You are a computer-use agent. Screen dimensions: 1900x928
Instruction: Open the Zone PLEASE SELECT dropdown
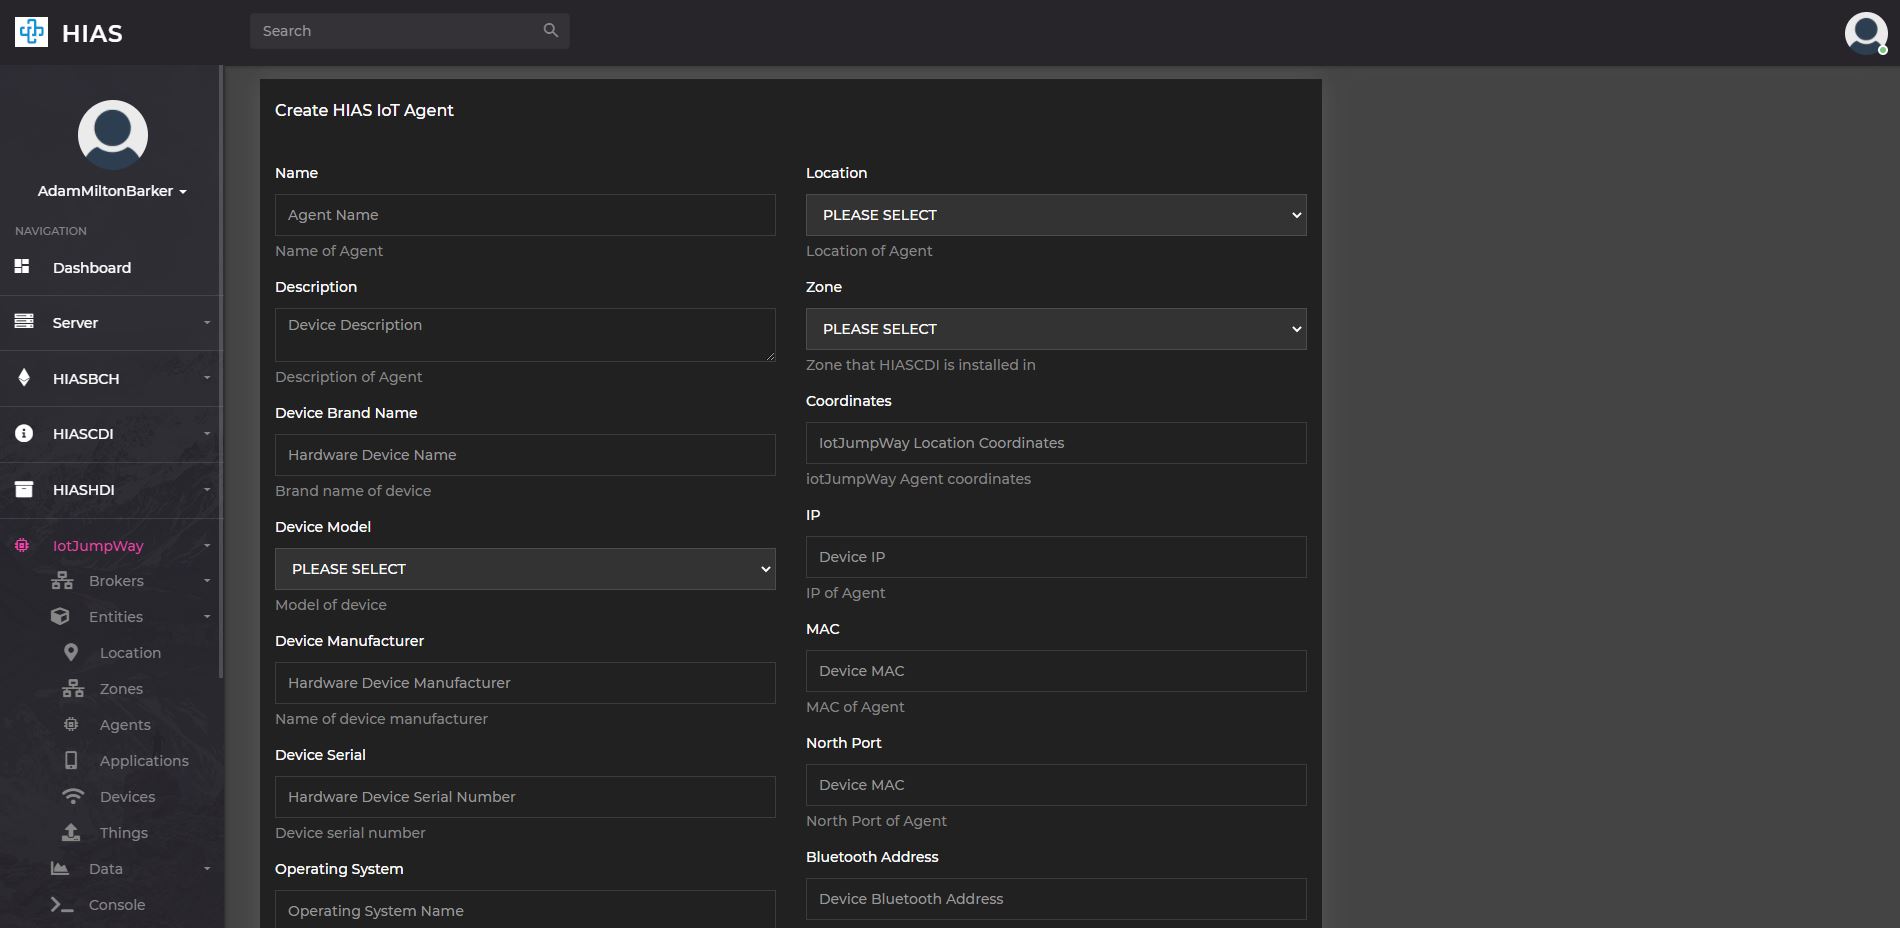pos(1056,329)
